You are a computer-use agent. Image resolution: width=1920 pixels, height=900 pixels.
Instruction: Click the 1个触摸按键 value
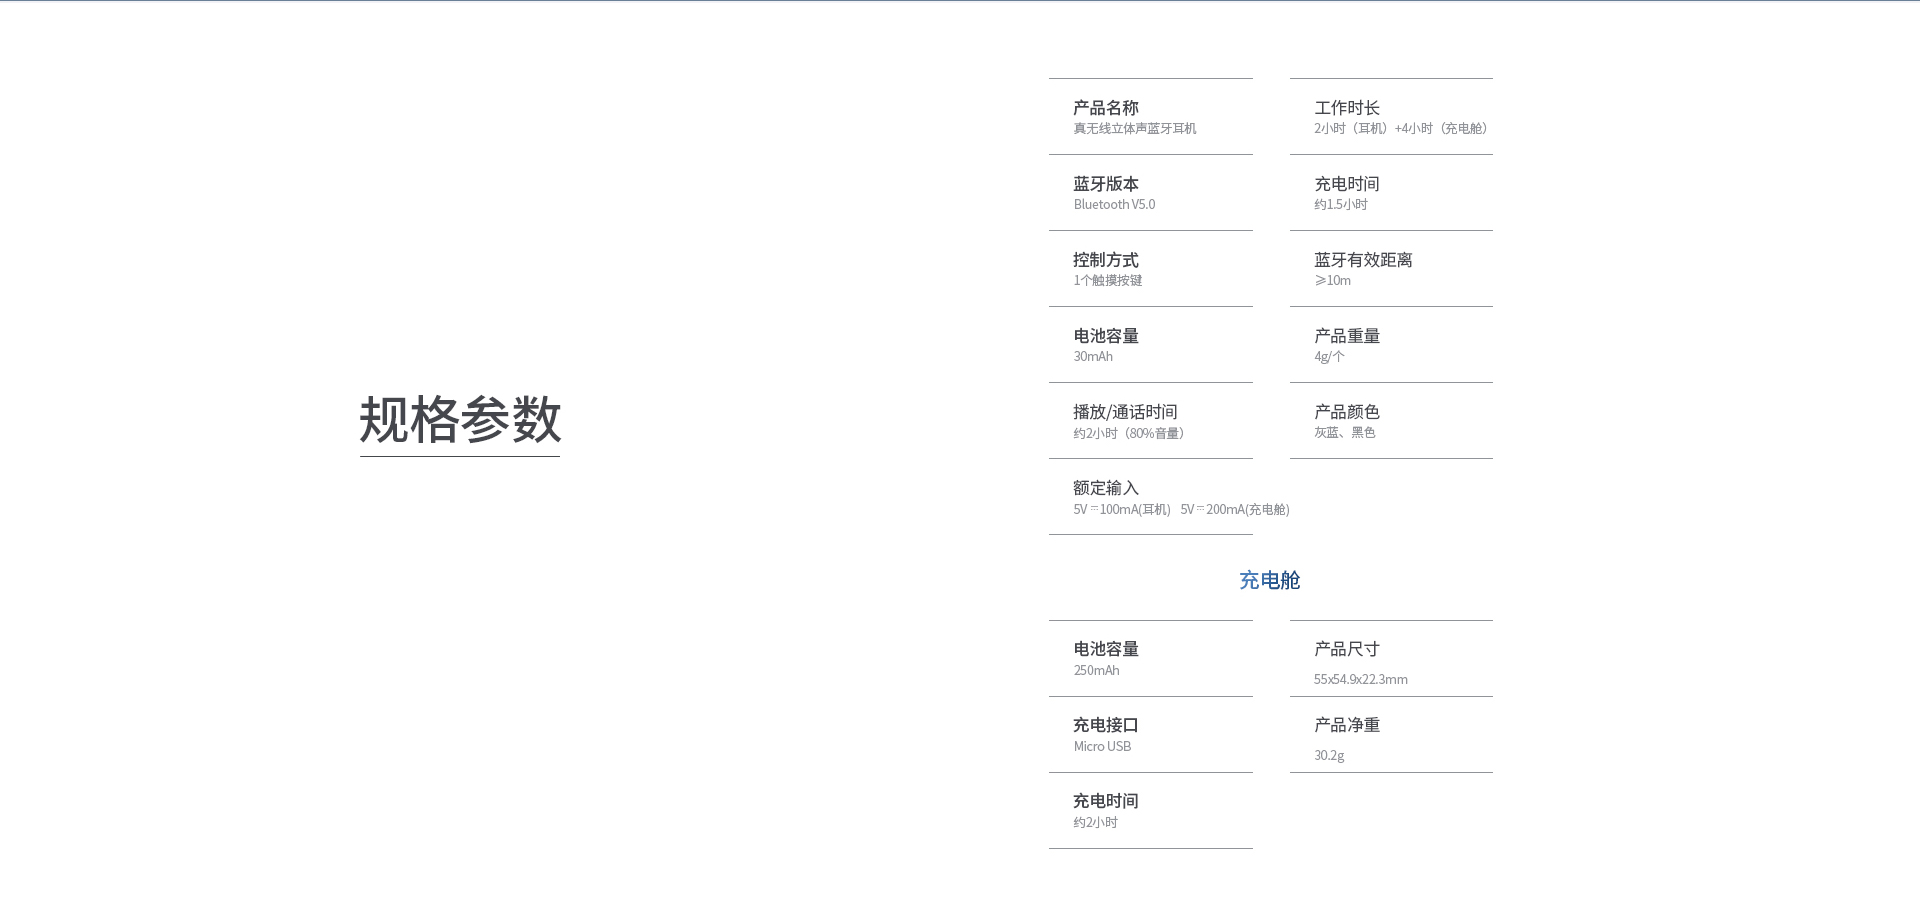point(1108,281)
